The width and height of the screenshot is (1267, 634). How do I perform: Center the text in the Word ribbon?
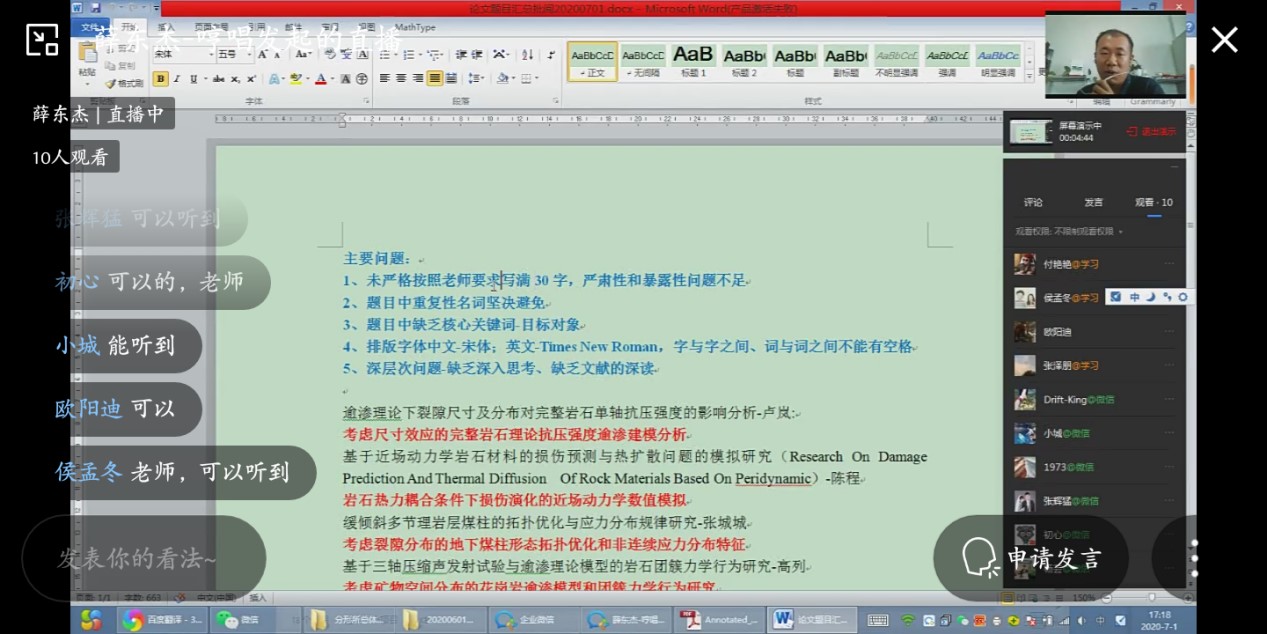point(401,79)
